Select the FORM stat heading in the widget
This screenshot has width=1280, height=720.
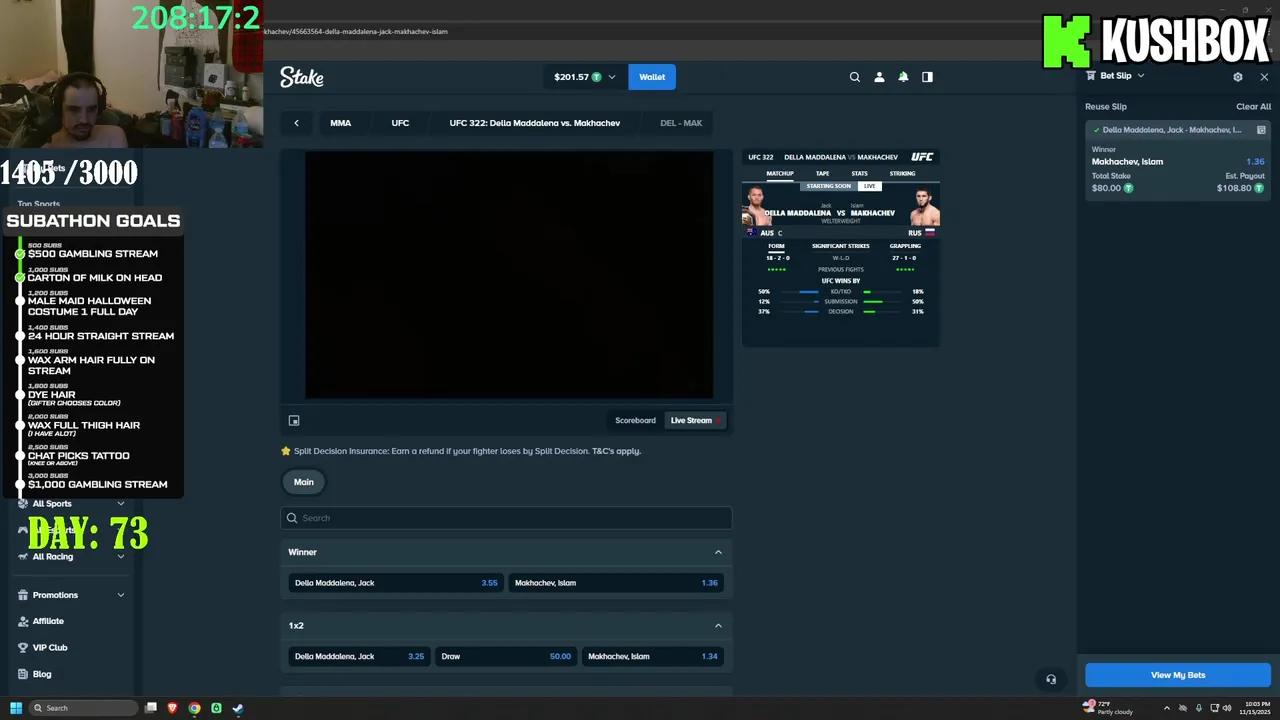coord(776,246)
